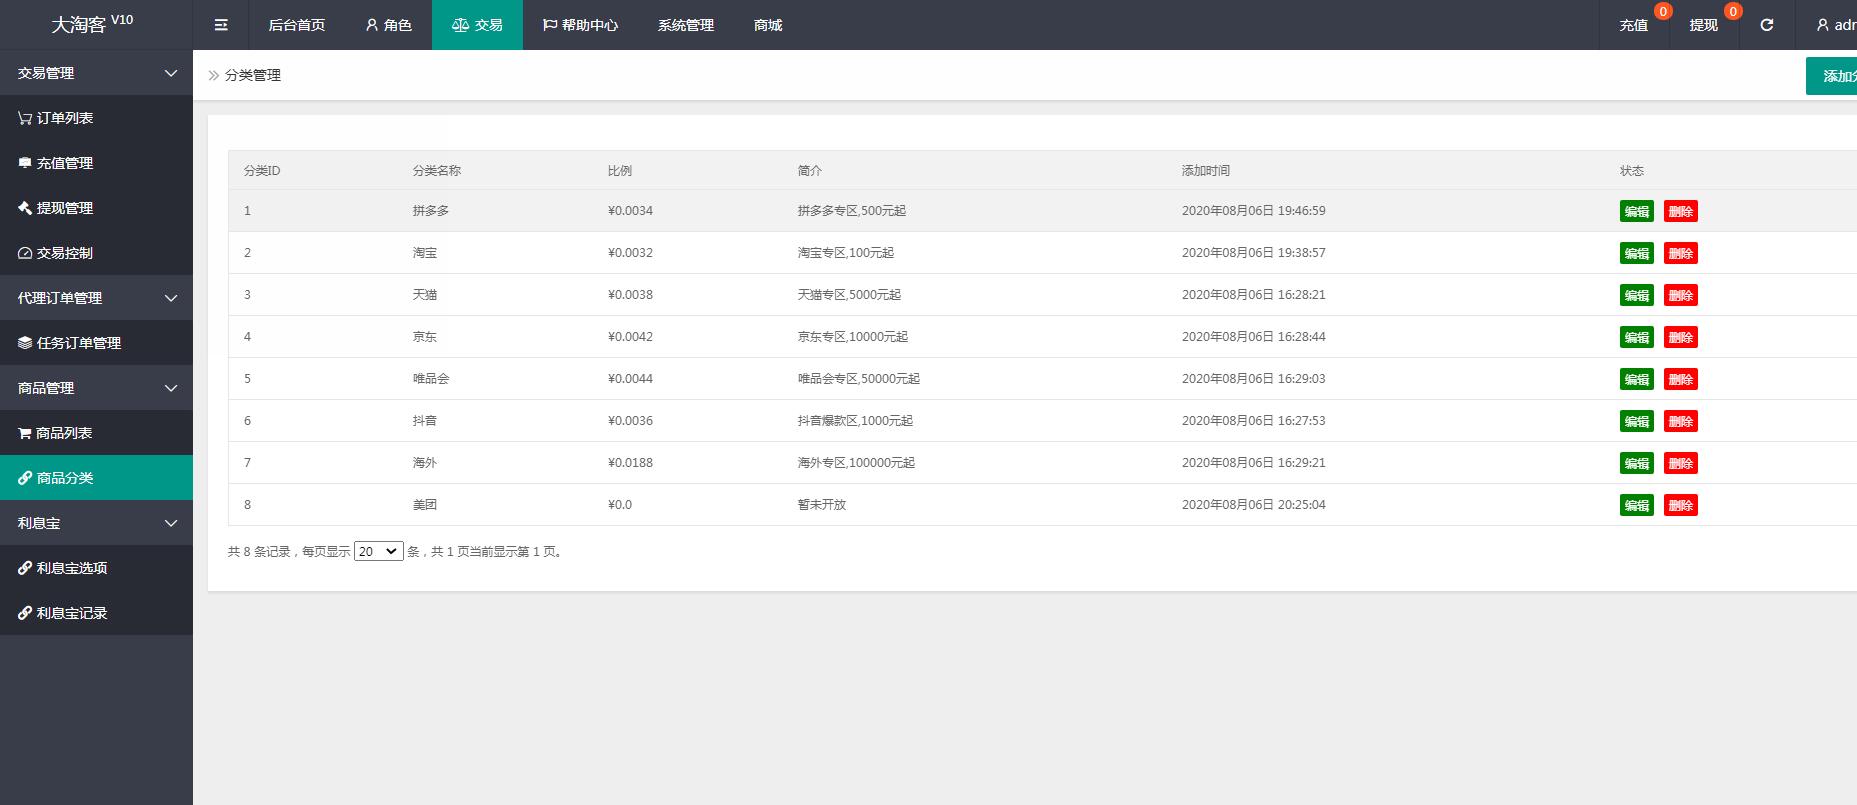Click 编辑 button for 拼多多 row
Viewport: 1857px width, 805px height.
[x=1636, y=211]
